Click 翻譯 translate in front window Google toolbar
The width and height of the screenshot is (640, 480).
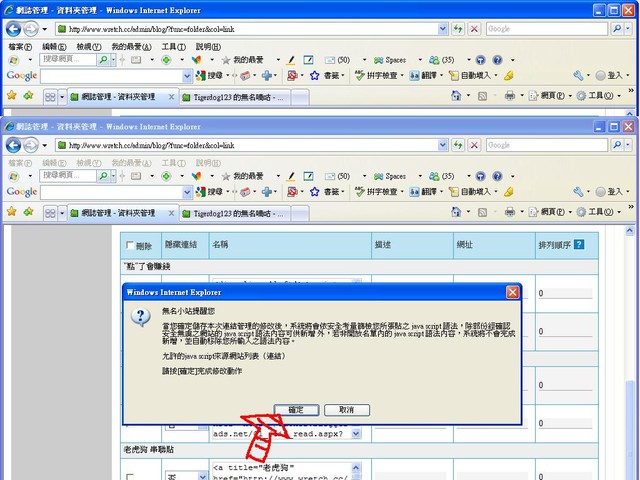click(423, 192)
